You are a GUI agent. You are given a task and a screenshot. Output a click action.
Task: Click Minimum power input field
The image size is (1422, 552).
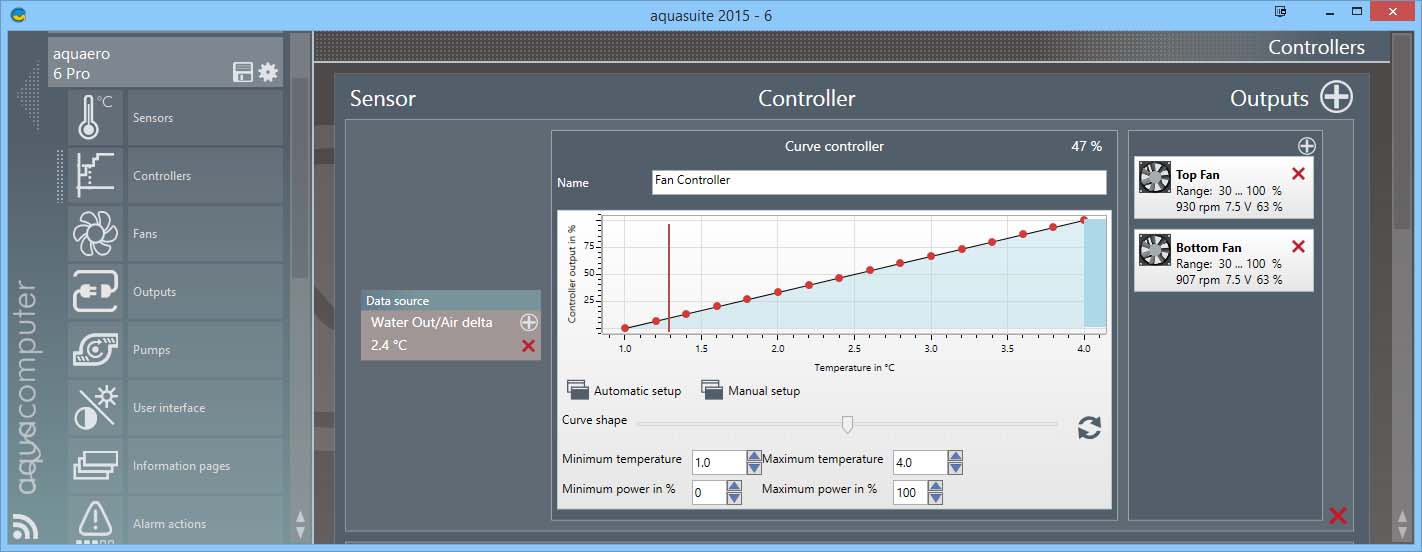coord(708,492)
